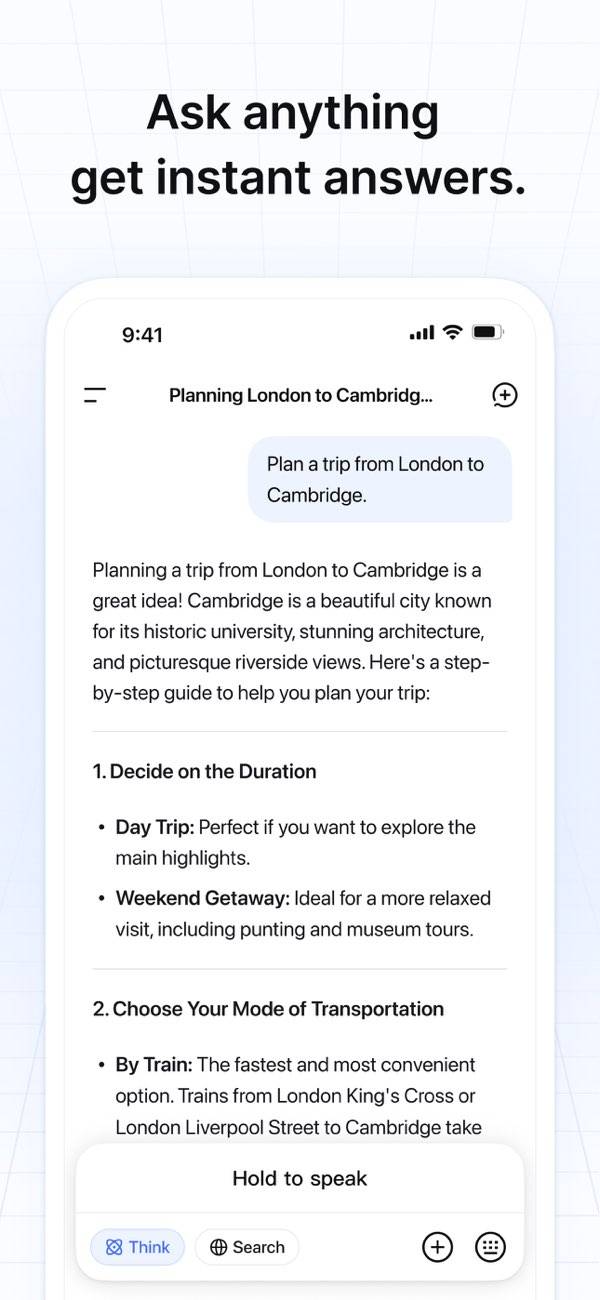Start a new chat with plus bubble icon

point(505,395)
